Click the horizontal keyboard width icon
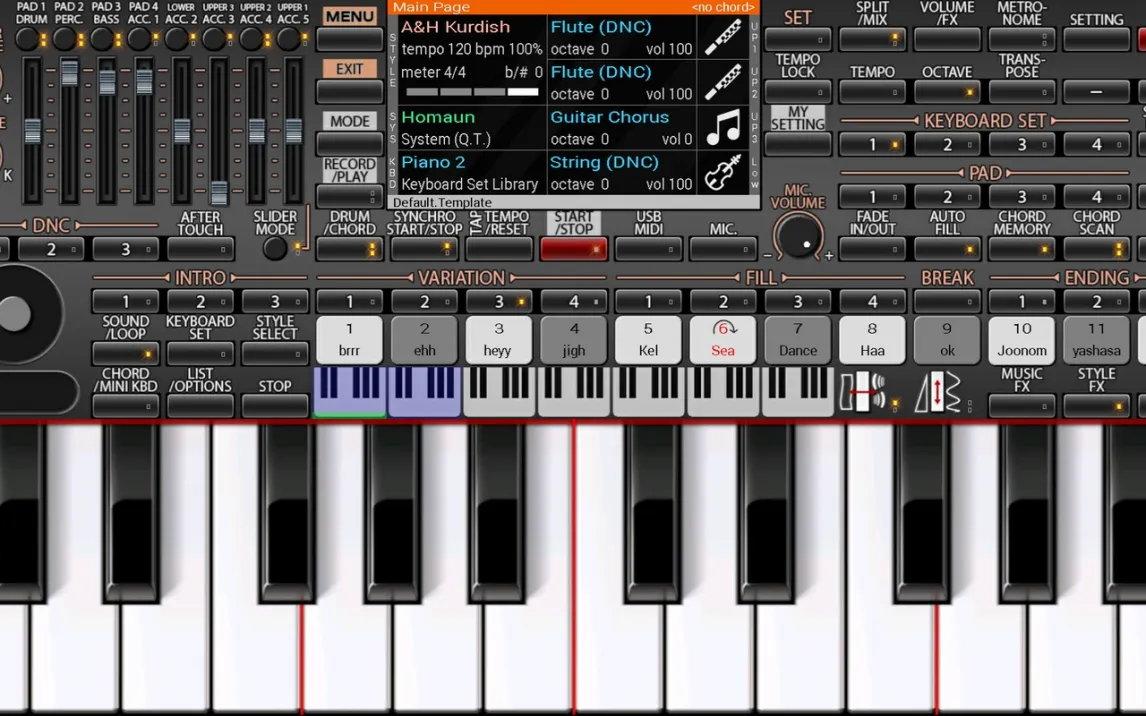 point(862,391)
